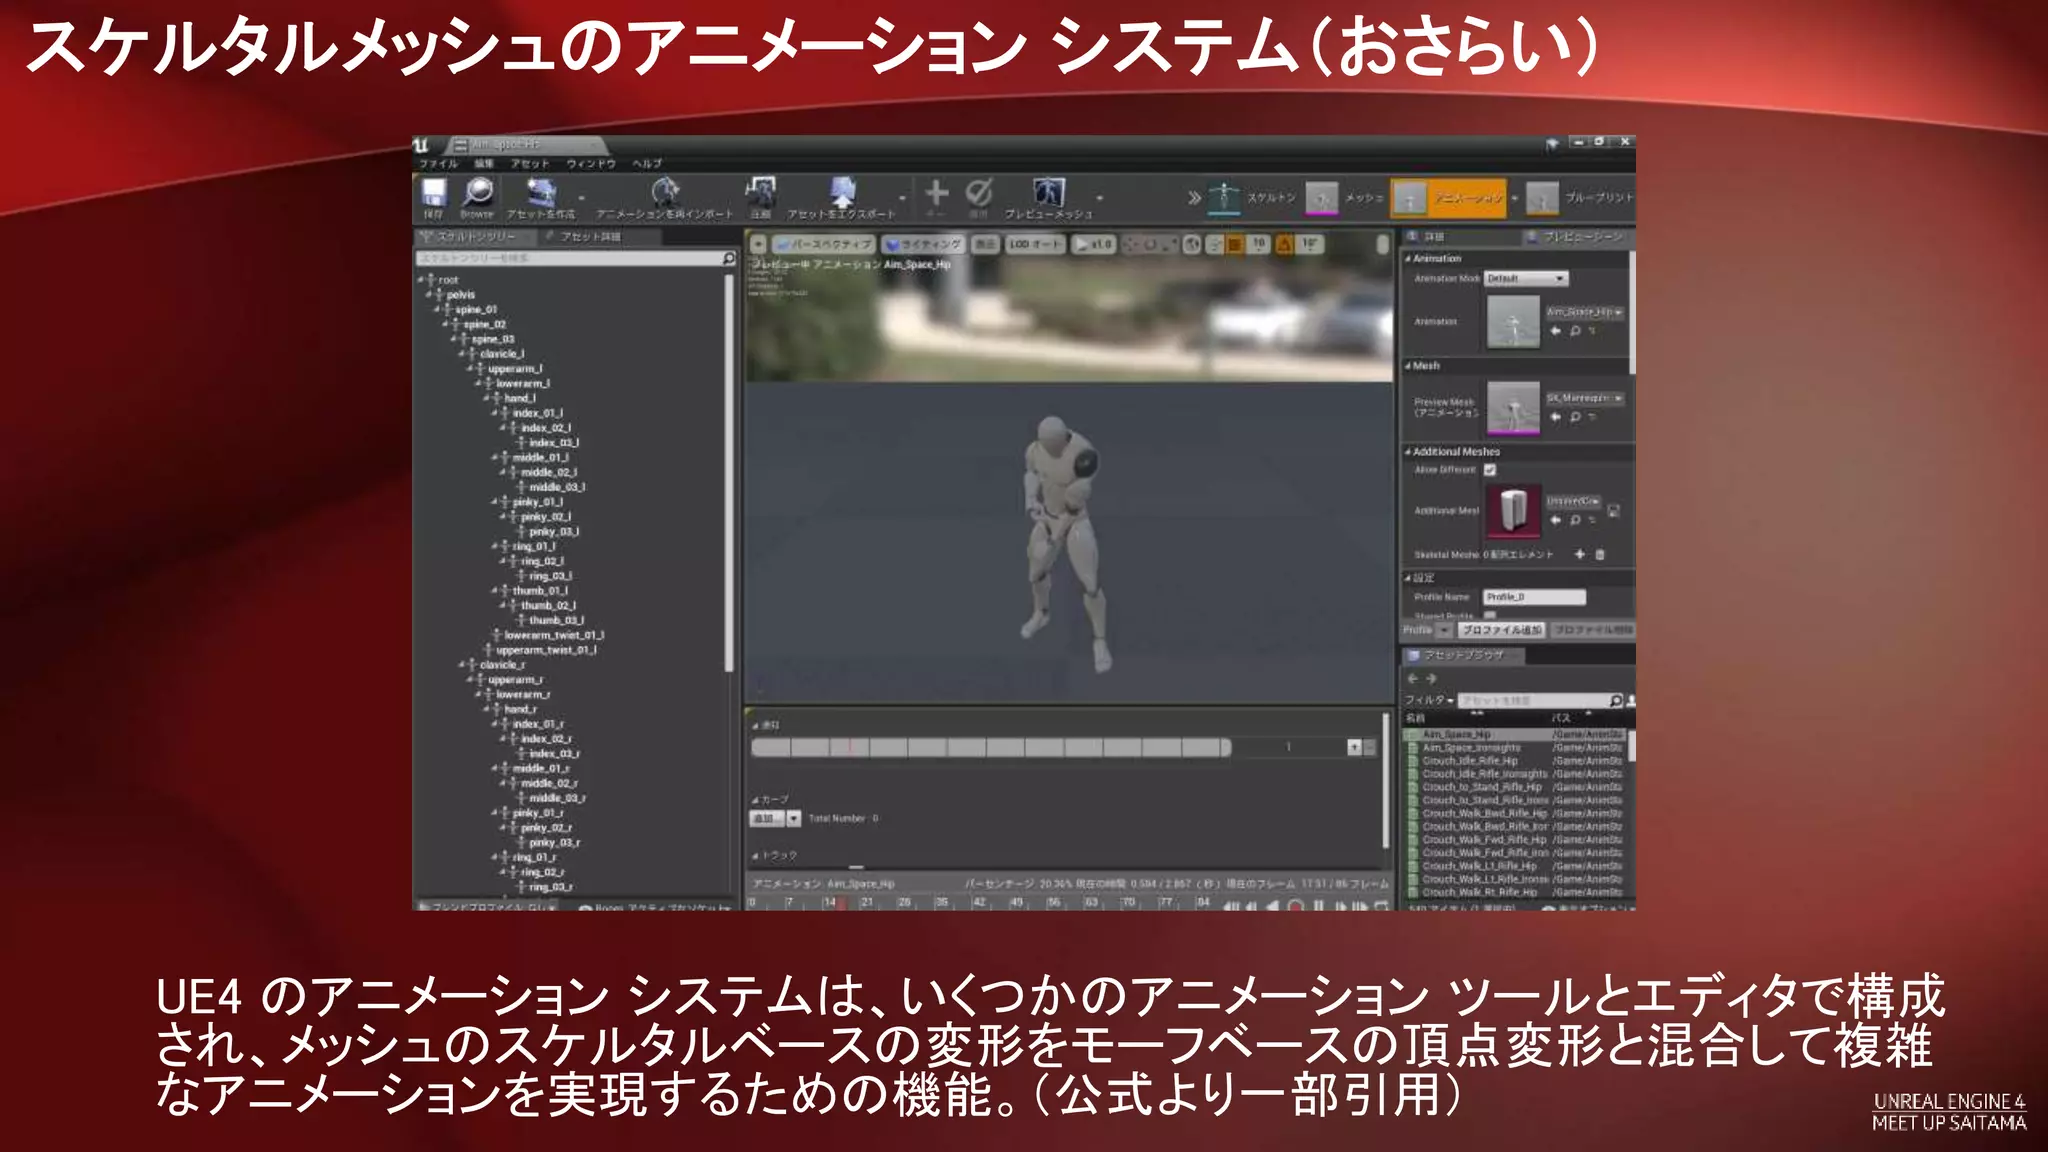
Task: Click the pause button on the timeline
Action: 1318,906
